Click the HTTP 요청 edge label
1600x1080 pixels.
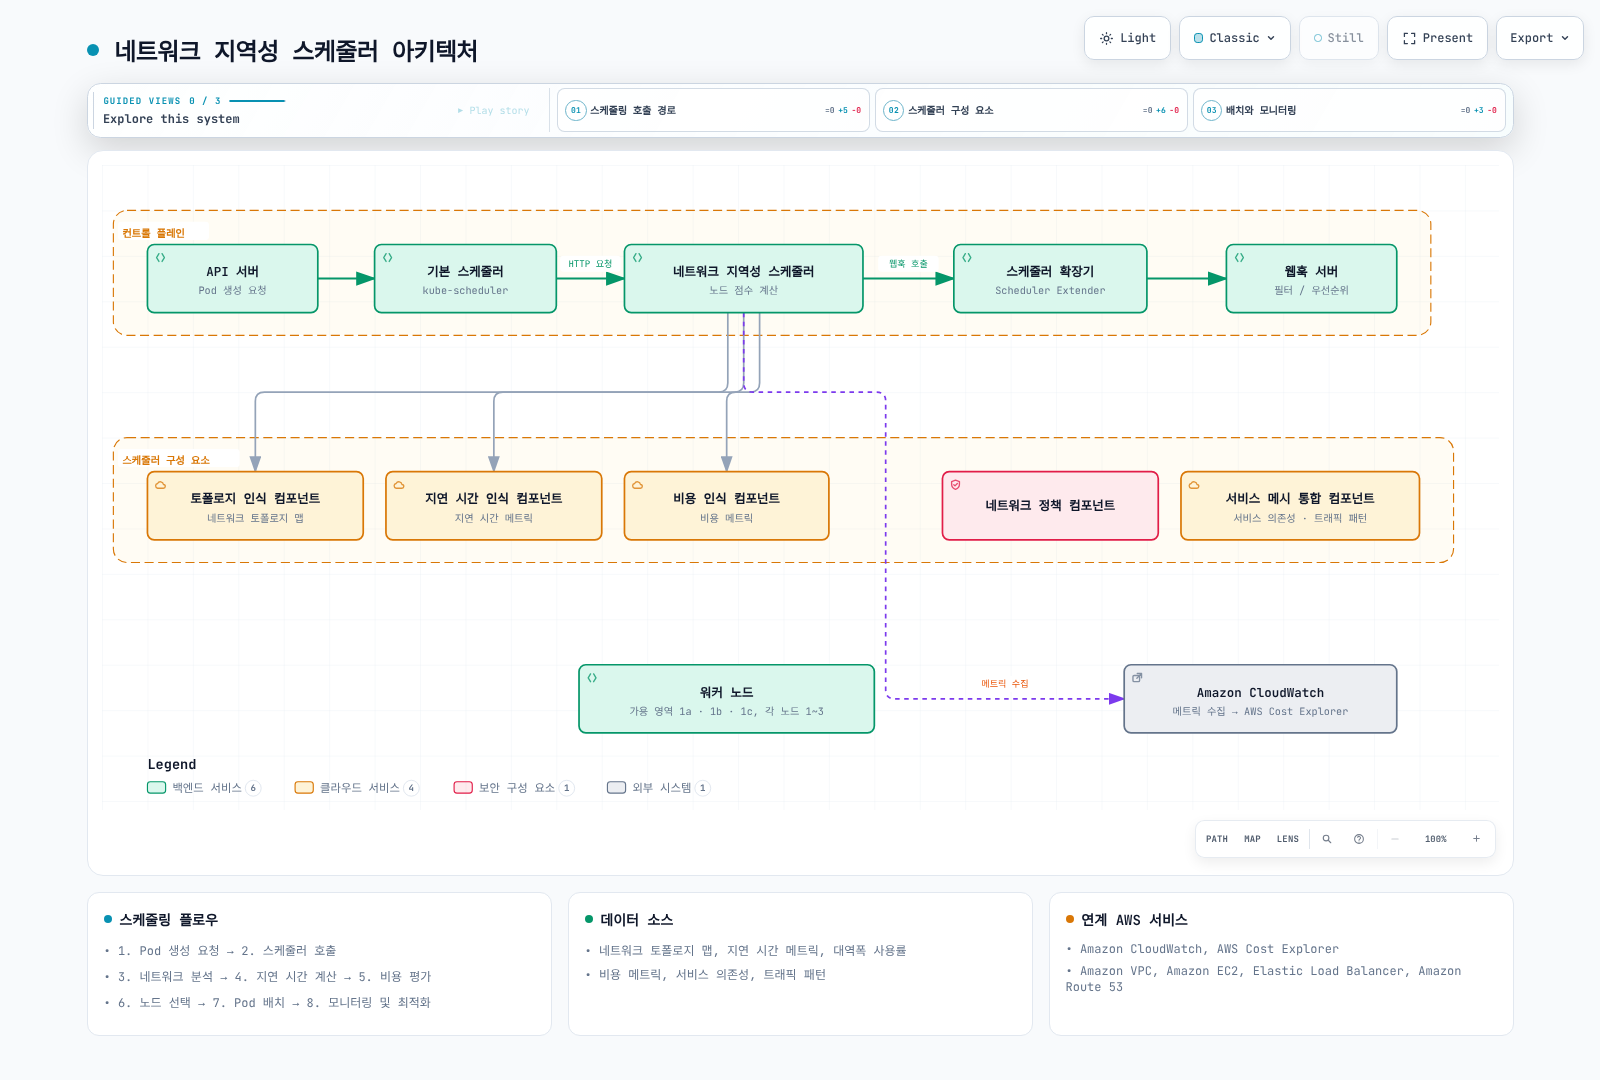pyautogui.click(x=590, y=264)
